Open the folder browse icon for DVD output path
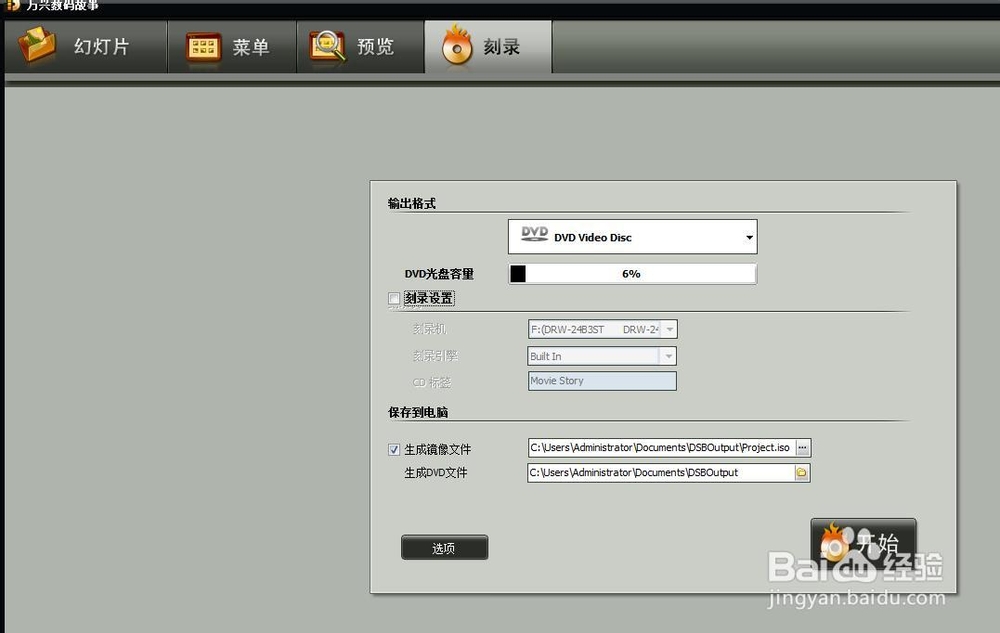 pos(800,472)
